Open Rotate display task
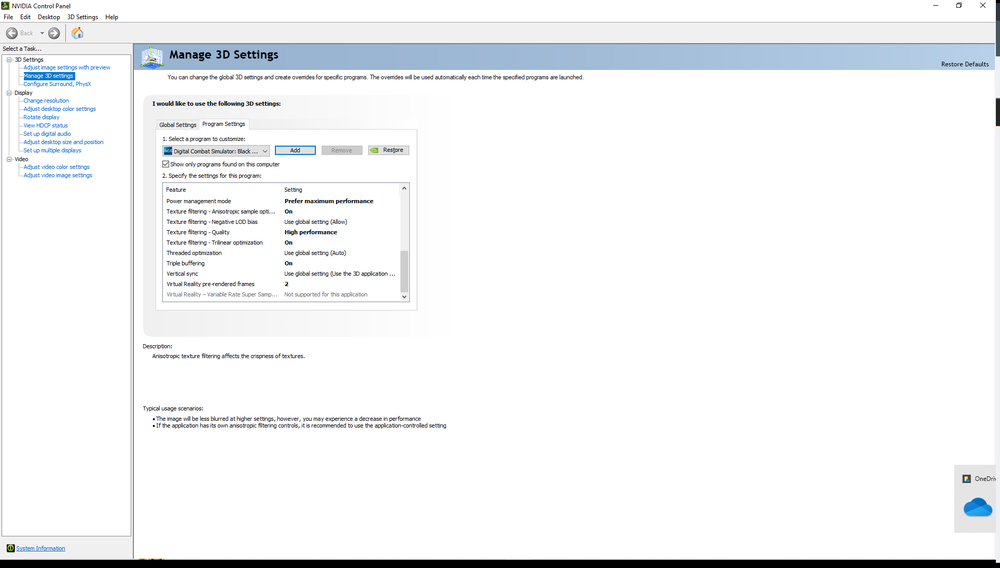Viewport: 1000px width, 568px height. [x=41, y=117]
